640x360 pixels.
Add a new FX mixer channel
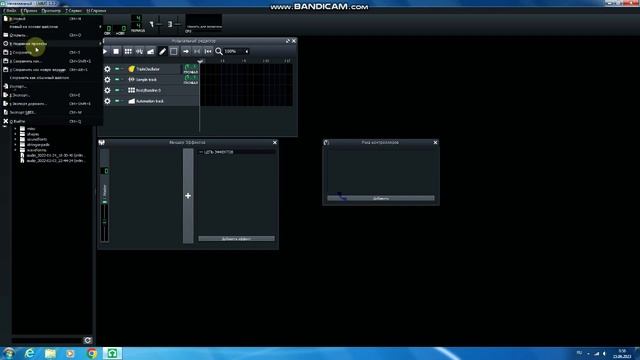coord(188,196)
